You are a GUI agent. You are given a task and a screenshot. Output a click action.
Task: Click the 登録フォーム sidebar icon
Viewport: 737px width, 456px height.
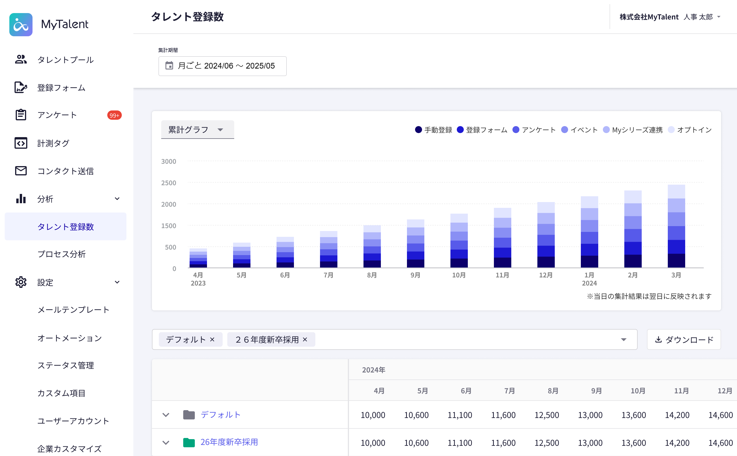pos(21,88)
